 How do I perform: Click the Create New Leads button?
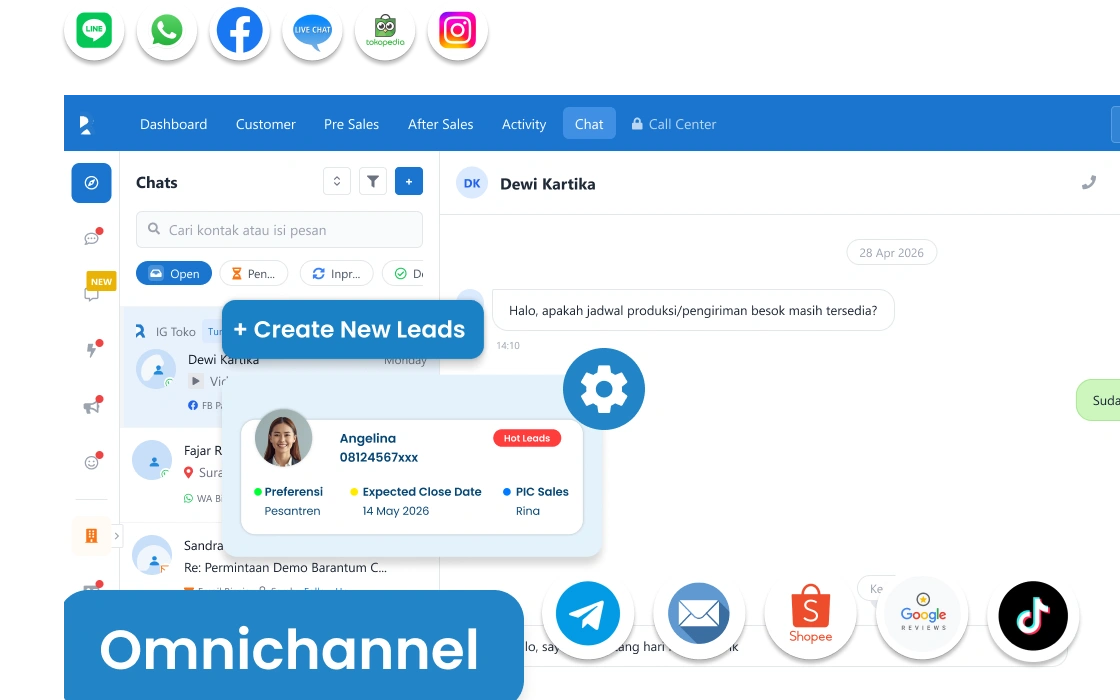353,329
